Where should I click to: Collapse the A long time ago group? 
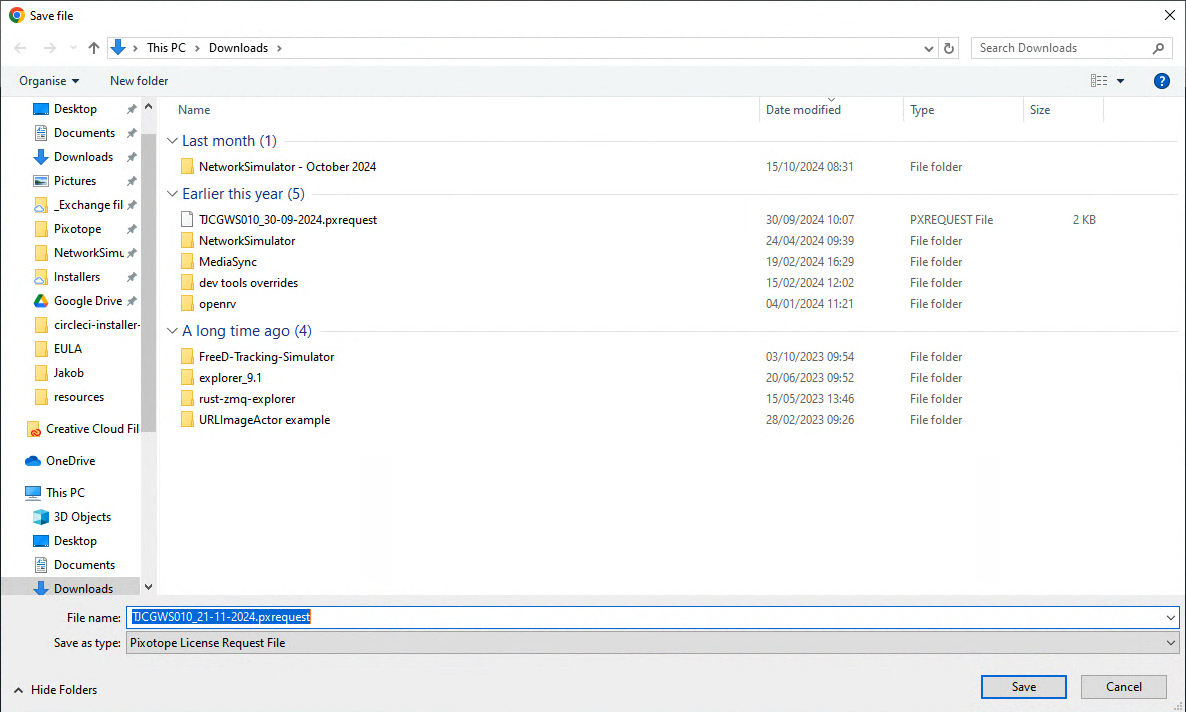point(172,331)
